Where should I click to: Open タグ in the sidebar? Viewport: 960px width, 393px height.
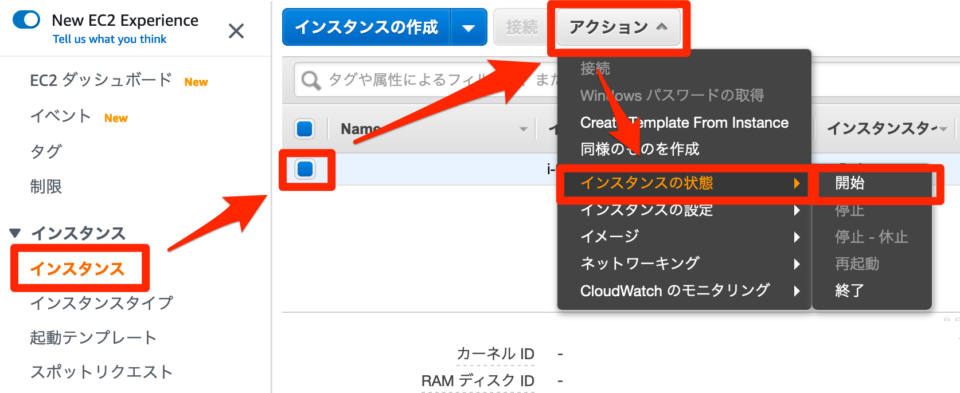pyautogui.click(x=46, y=151)
